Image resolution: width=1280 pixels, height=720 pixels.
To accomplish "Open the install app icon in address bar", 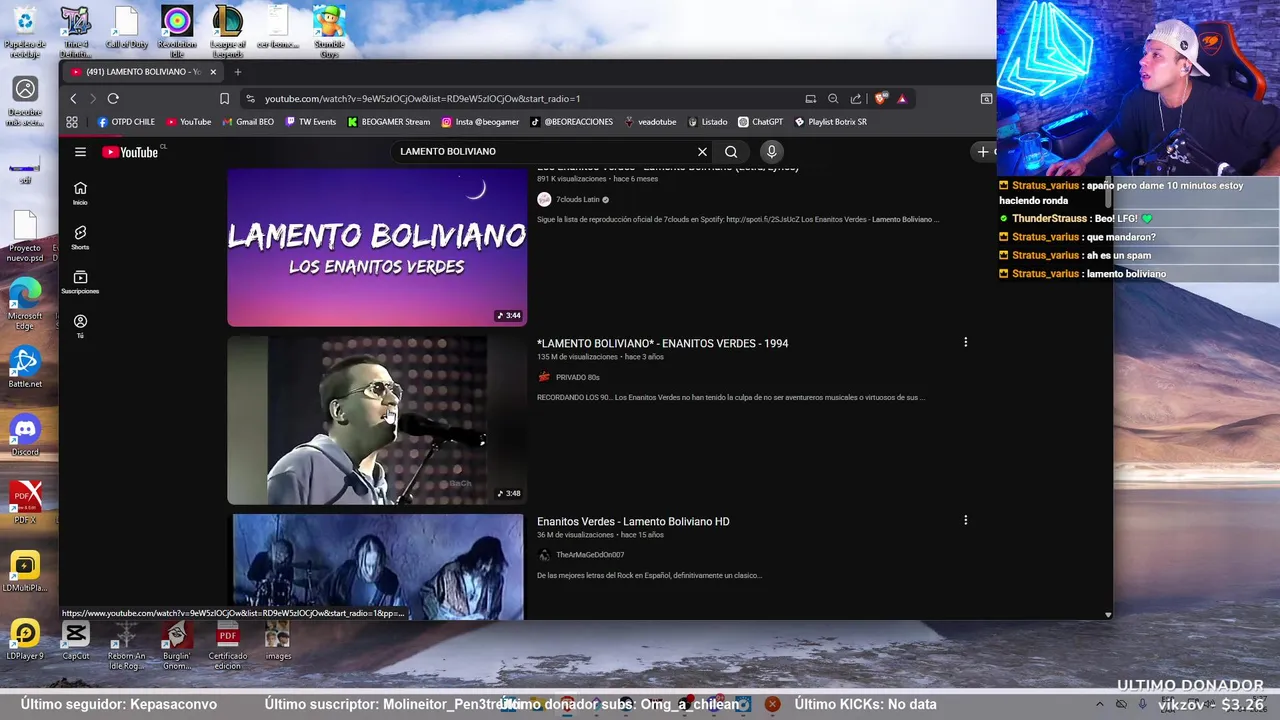I will [x=811, y=98].
